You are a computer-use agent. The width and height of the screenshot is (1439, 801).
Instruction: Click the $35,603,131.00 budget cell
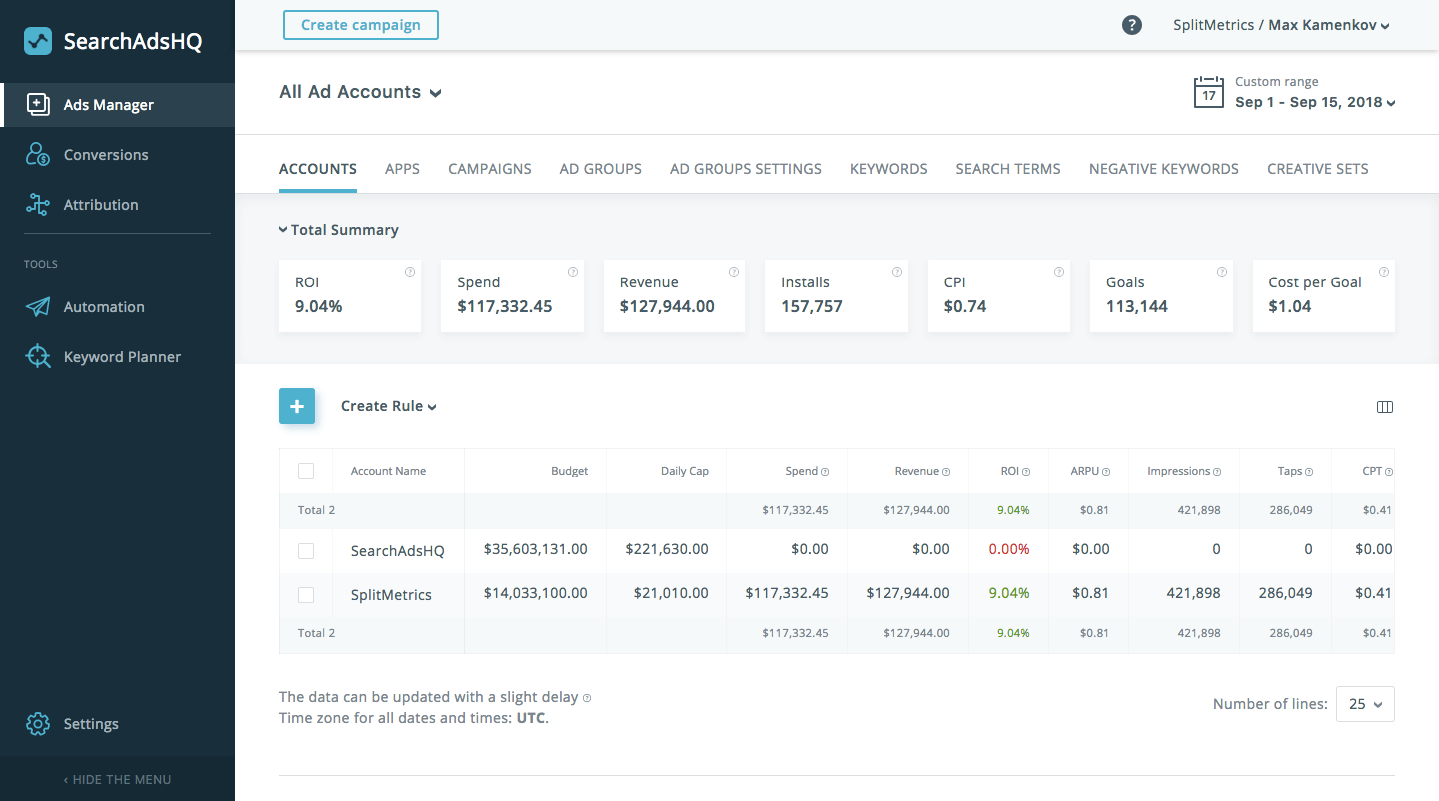pos(536,549)
